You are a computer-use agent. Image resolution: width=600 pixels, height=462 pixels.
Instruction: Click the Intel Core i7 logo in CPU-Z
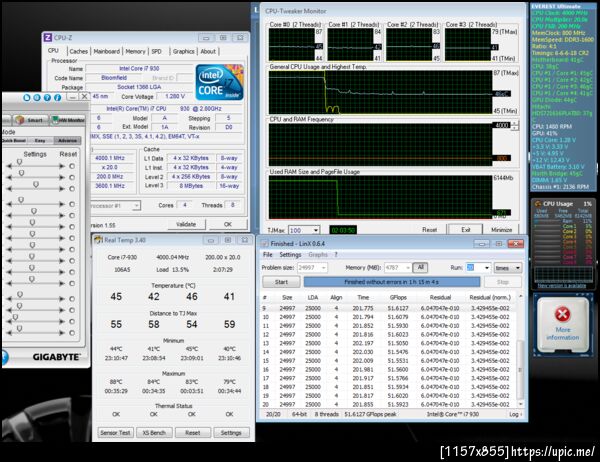point(219,82)
